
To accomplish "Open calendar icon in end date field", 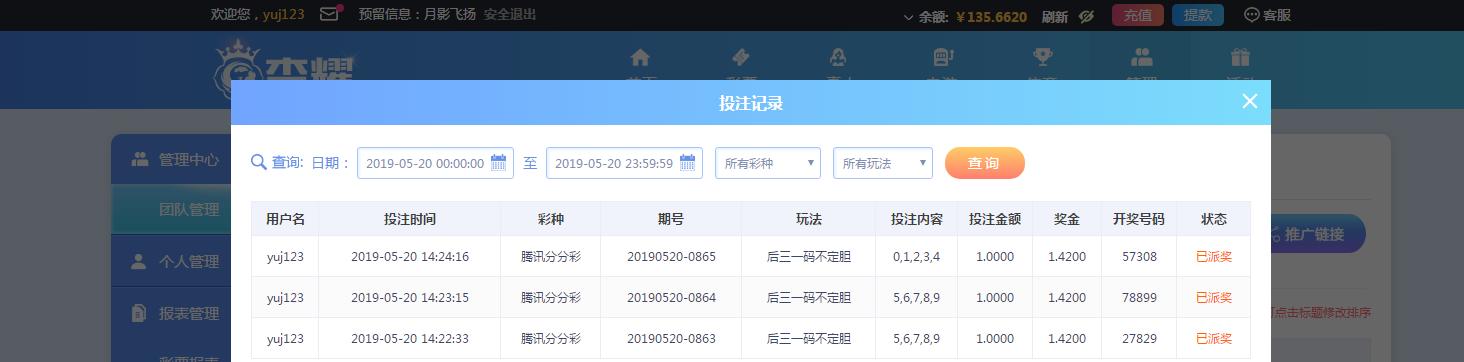I will [687, 163].
